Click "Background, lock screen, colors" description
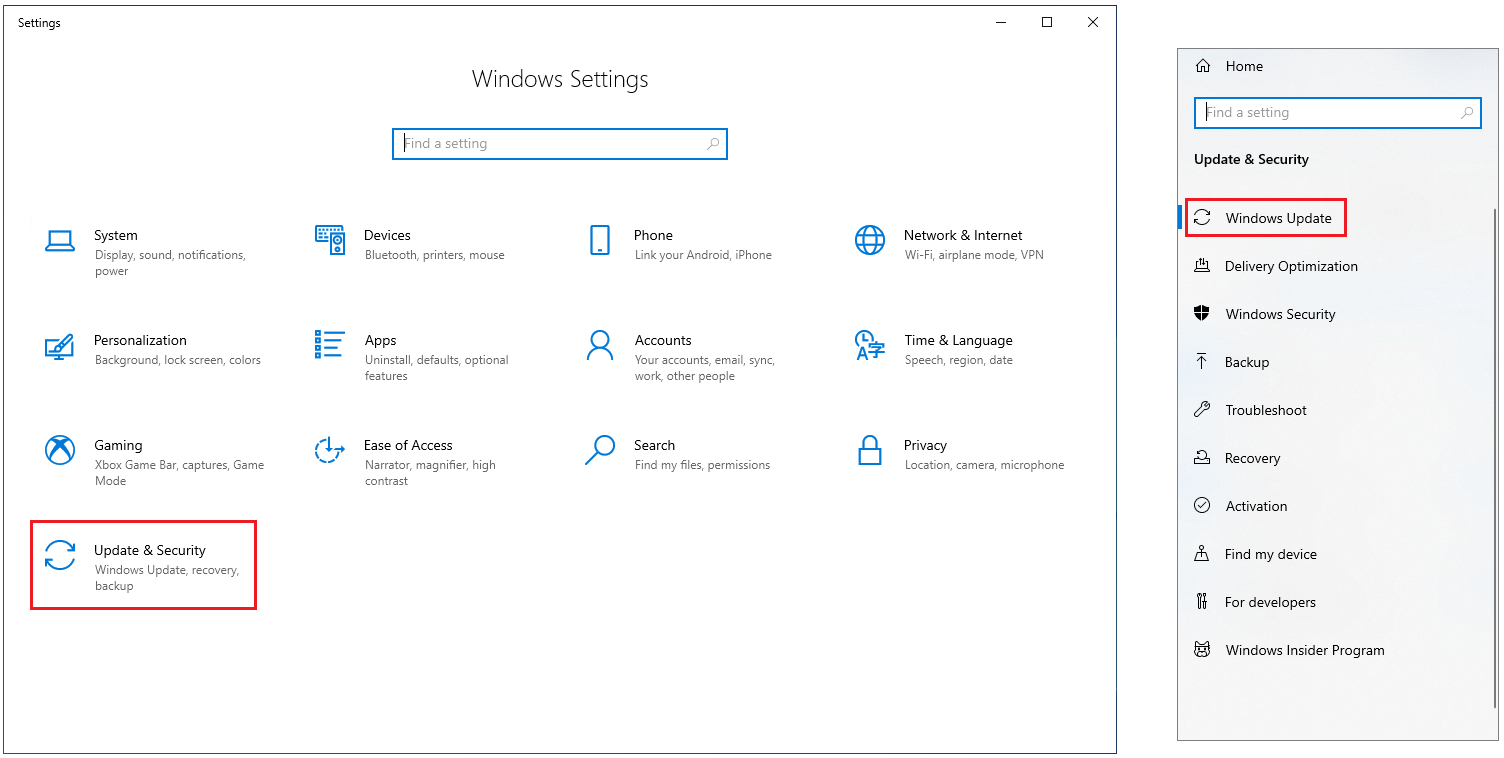This screenshot has width=1504, height=758. (x=178, y=360)
